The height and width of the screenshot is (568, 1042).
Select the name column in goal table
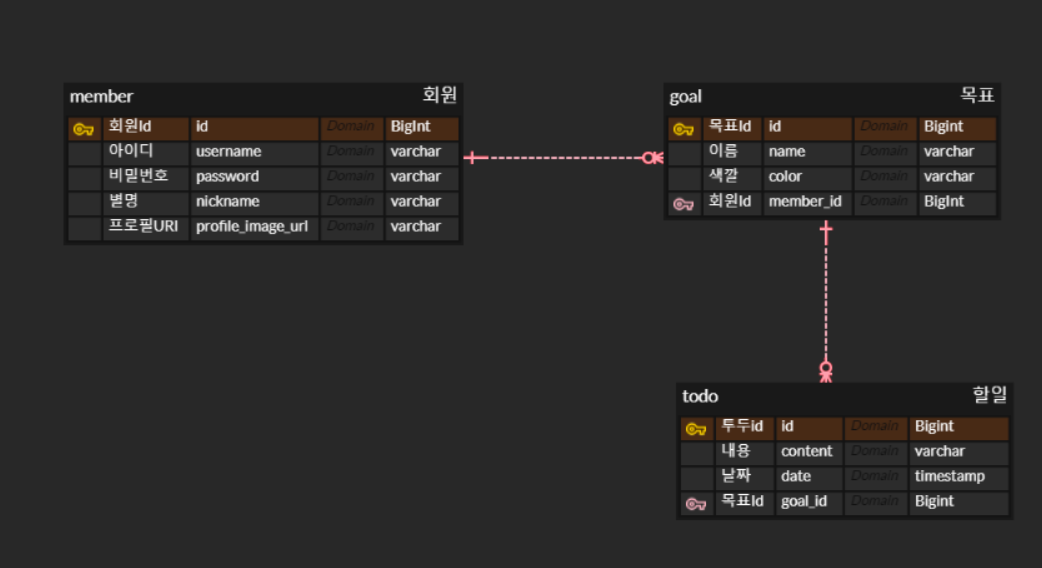tap(807, 151)
